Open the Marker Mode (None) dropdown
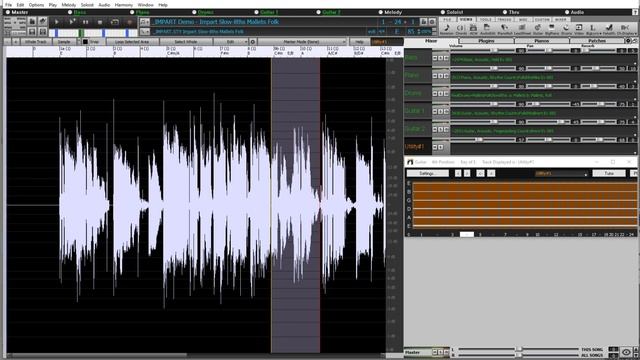This screenshot has width=640, height=360. point(302,42)
